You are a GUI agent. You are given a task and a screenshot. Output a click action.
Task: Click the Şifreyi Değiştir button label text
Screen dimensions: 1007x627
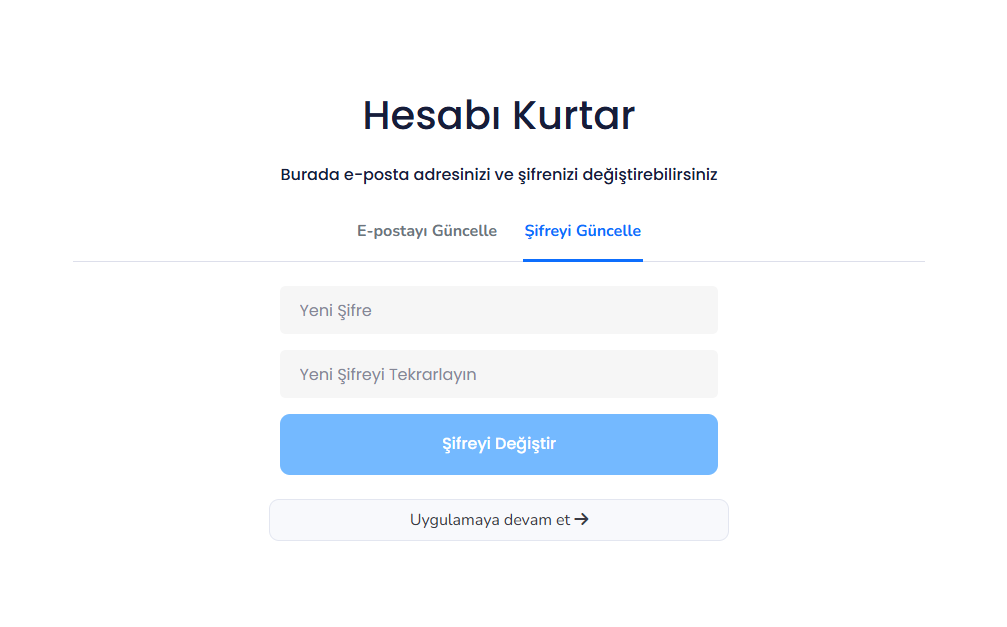click(498, 442)
